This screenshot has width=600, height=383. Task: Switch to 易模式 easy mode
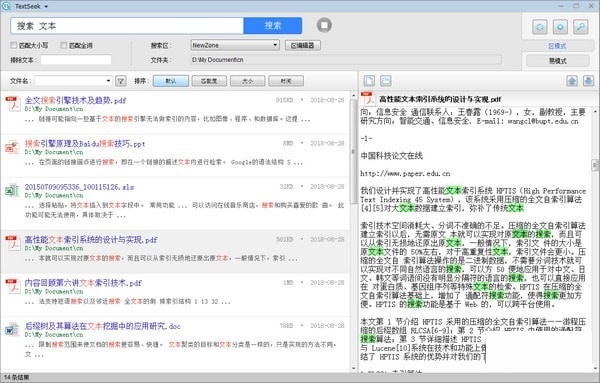pos(557,61)
